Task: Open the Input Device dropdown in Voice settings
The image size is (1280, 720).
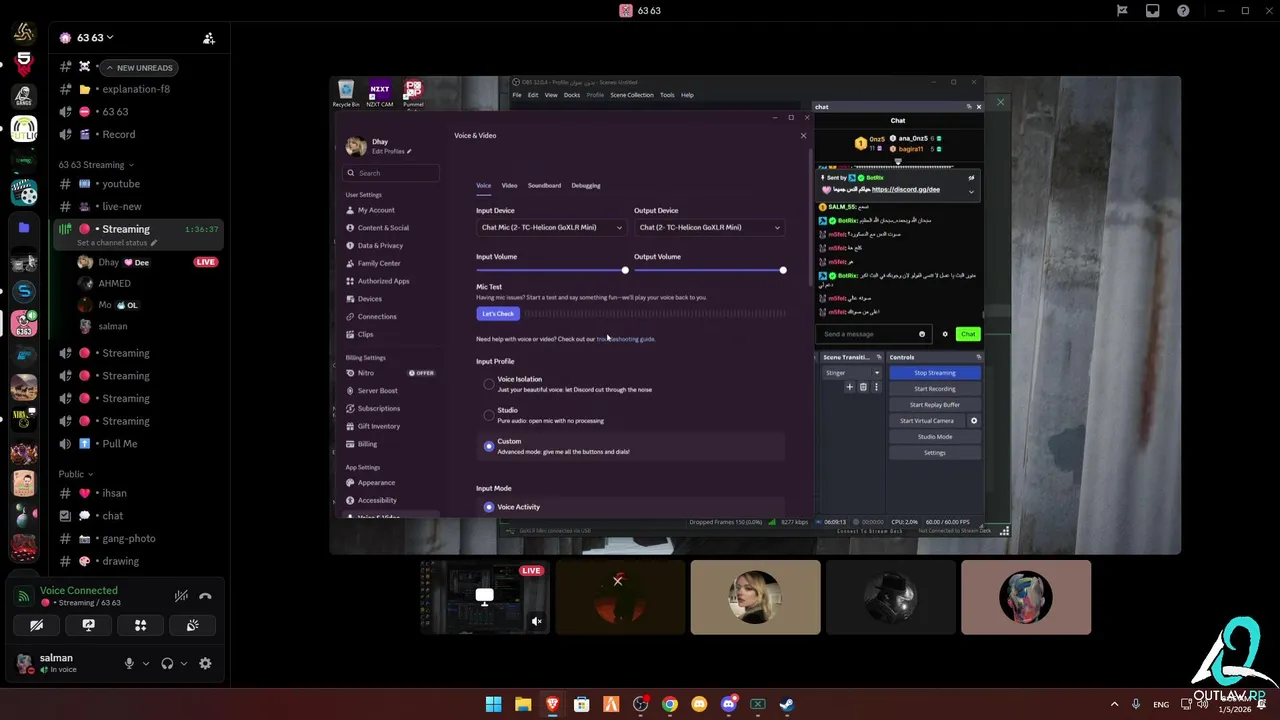Action: click(x=551, y=227)
